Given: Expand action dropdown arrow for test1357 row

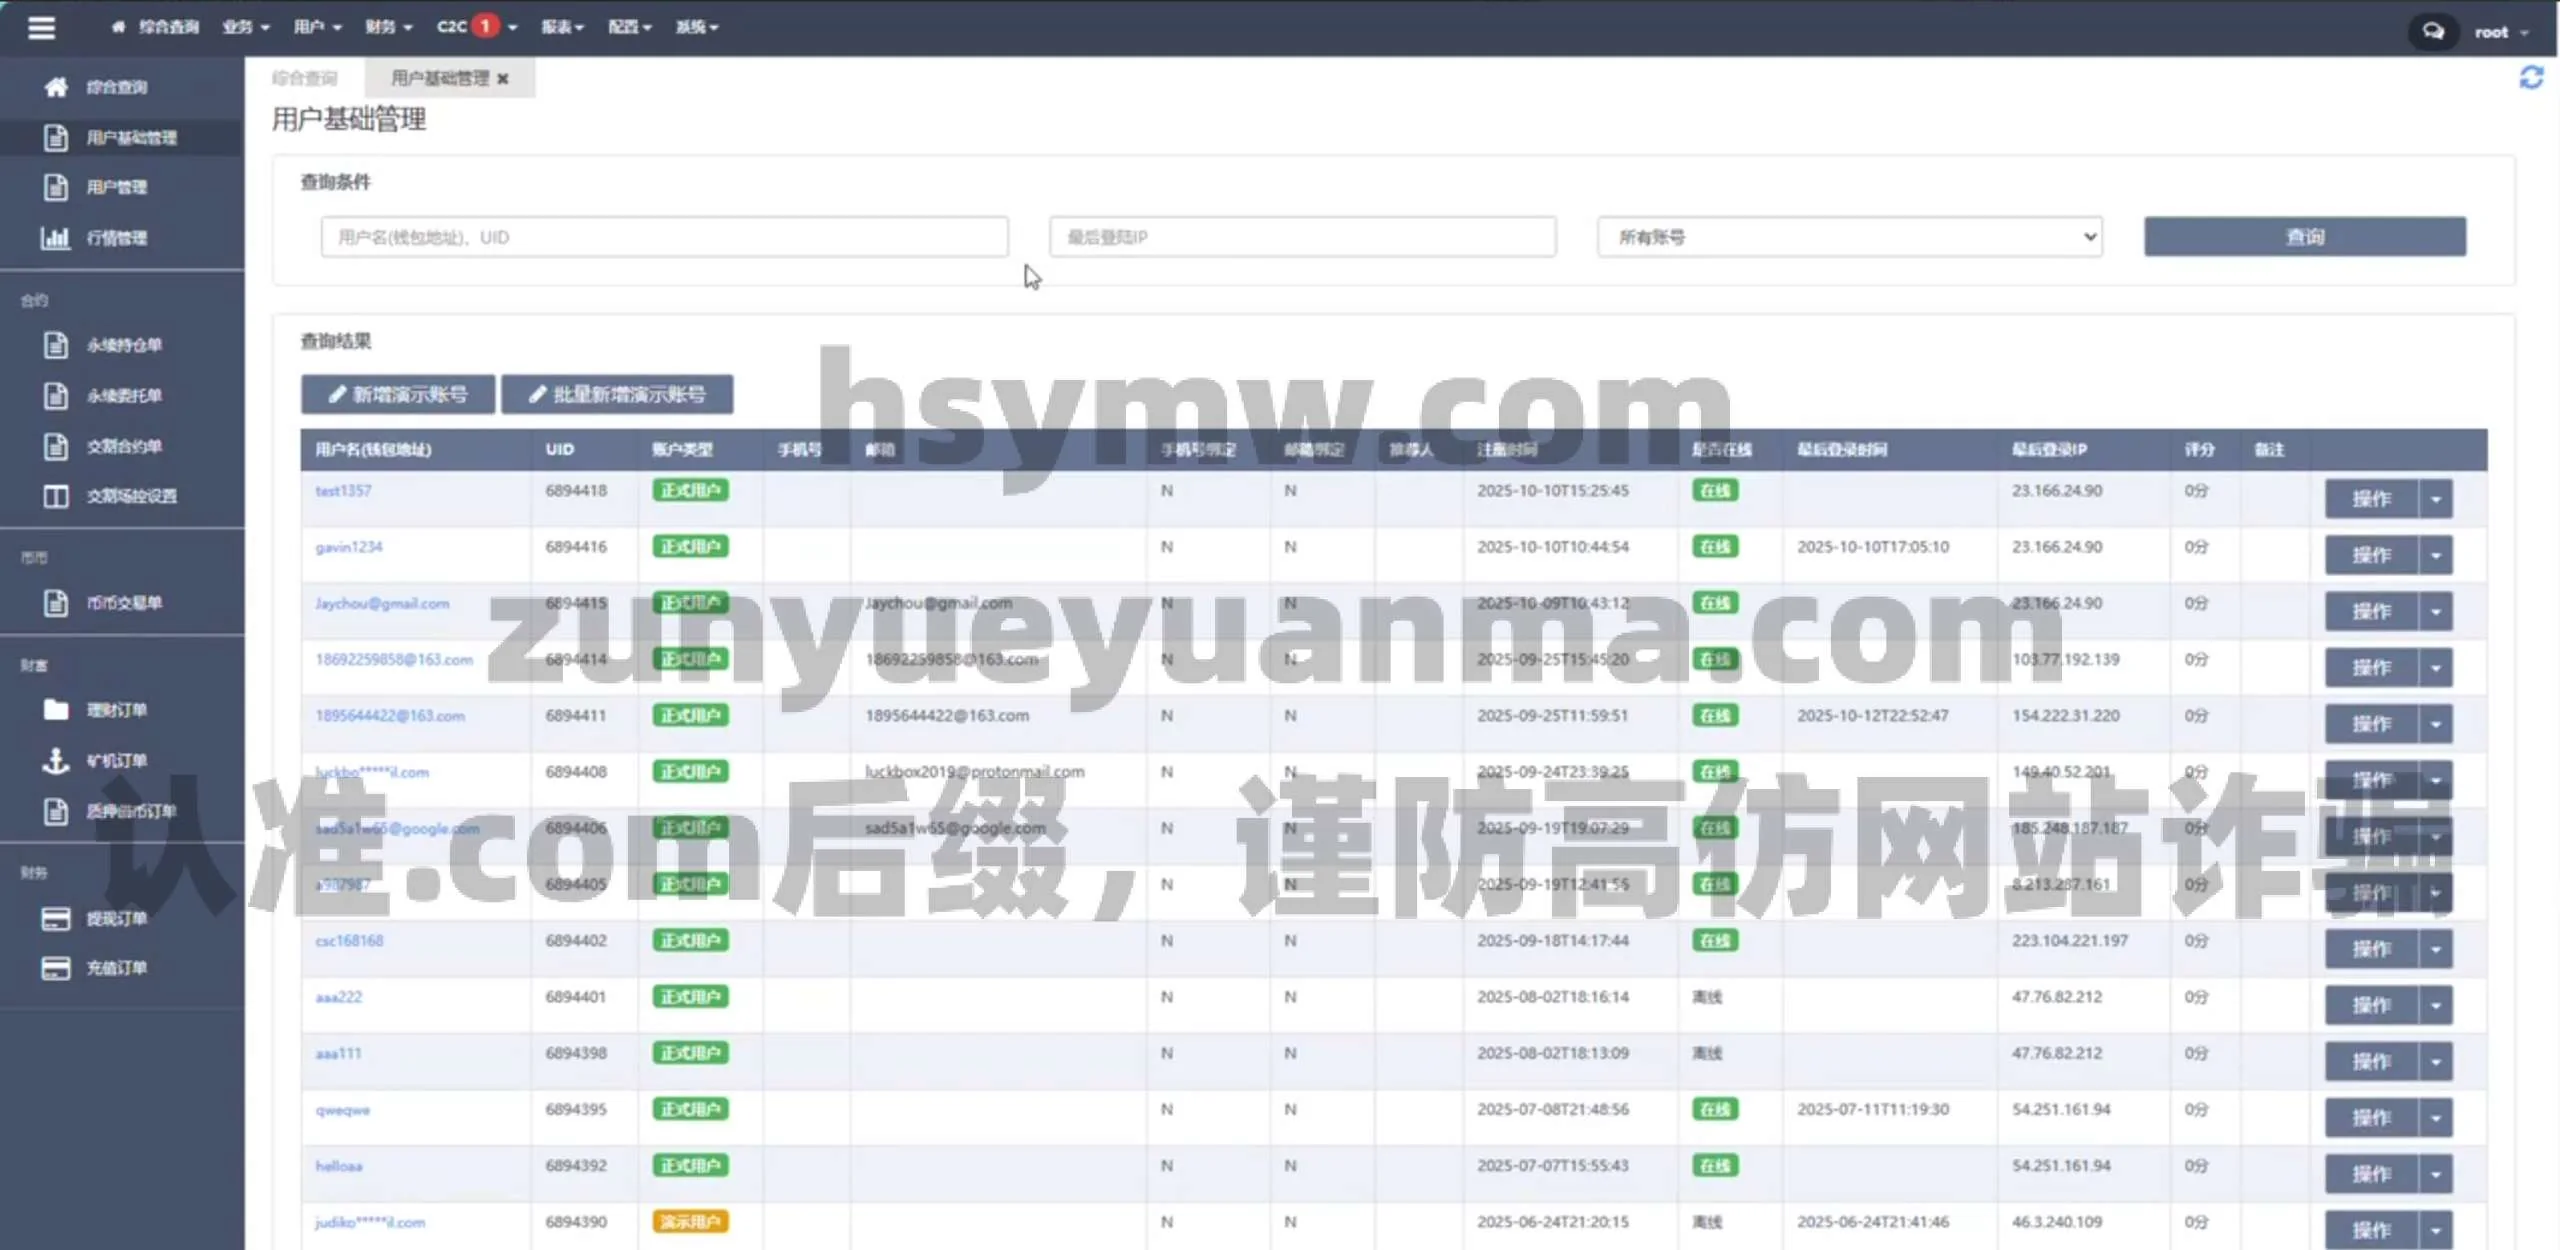Looking at the screenshot, I should 2436,499.
